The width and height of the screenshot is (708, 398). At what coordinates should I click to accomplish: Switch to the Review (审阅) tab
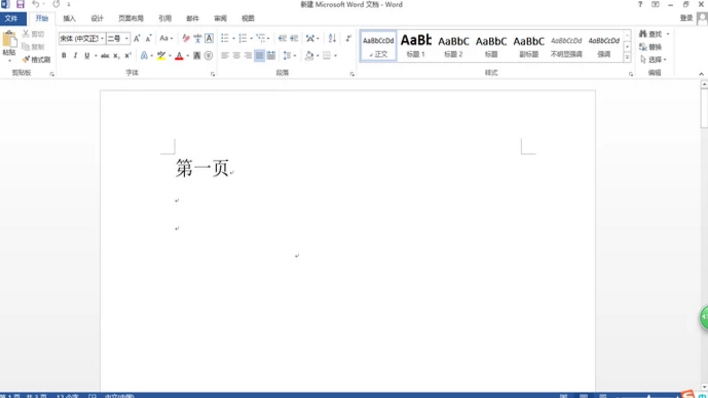(x=220, y=19)
